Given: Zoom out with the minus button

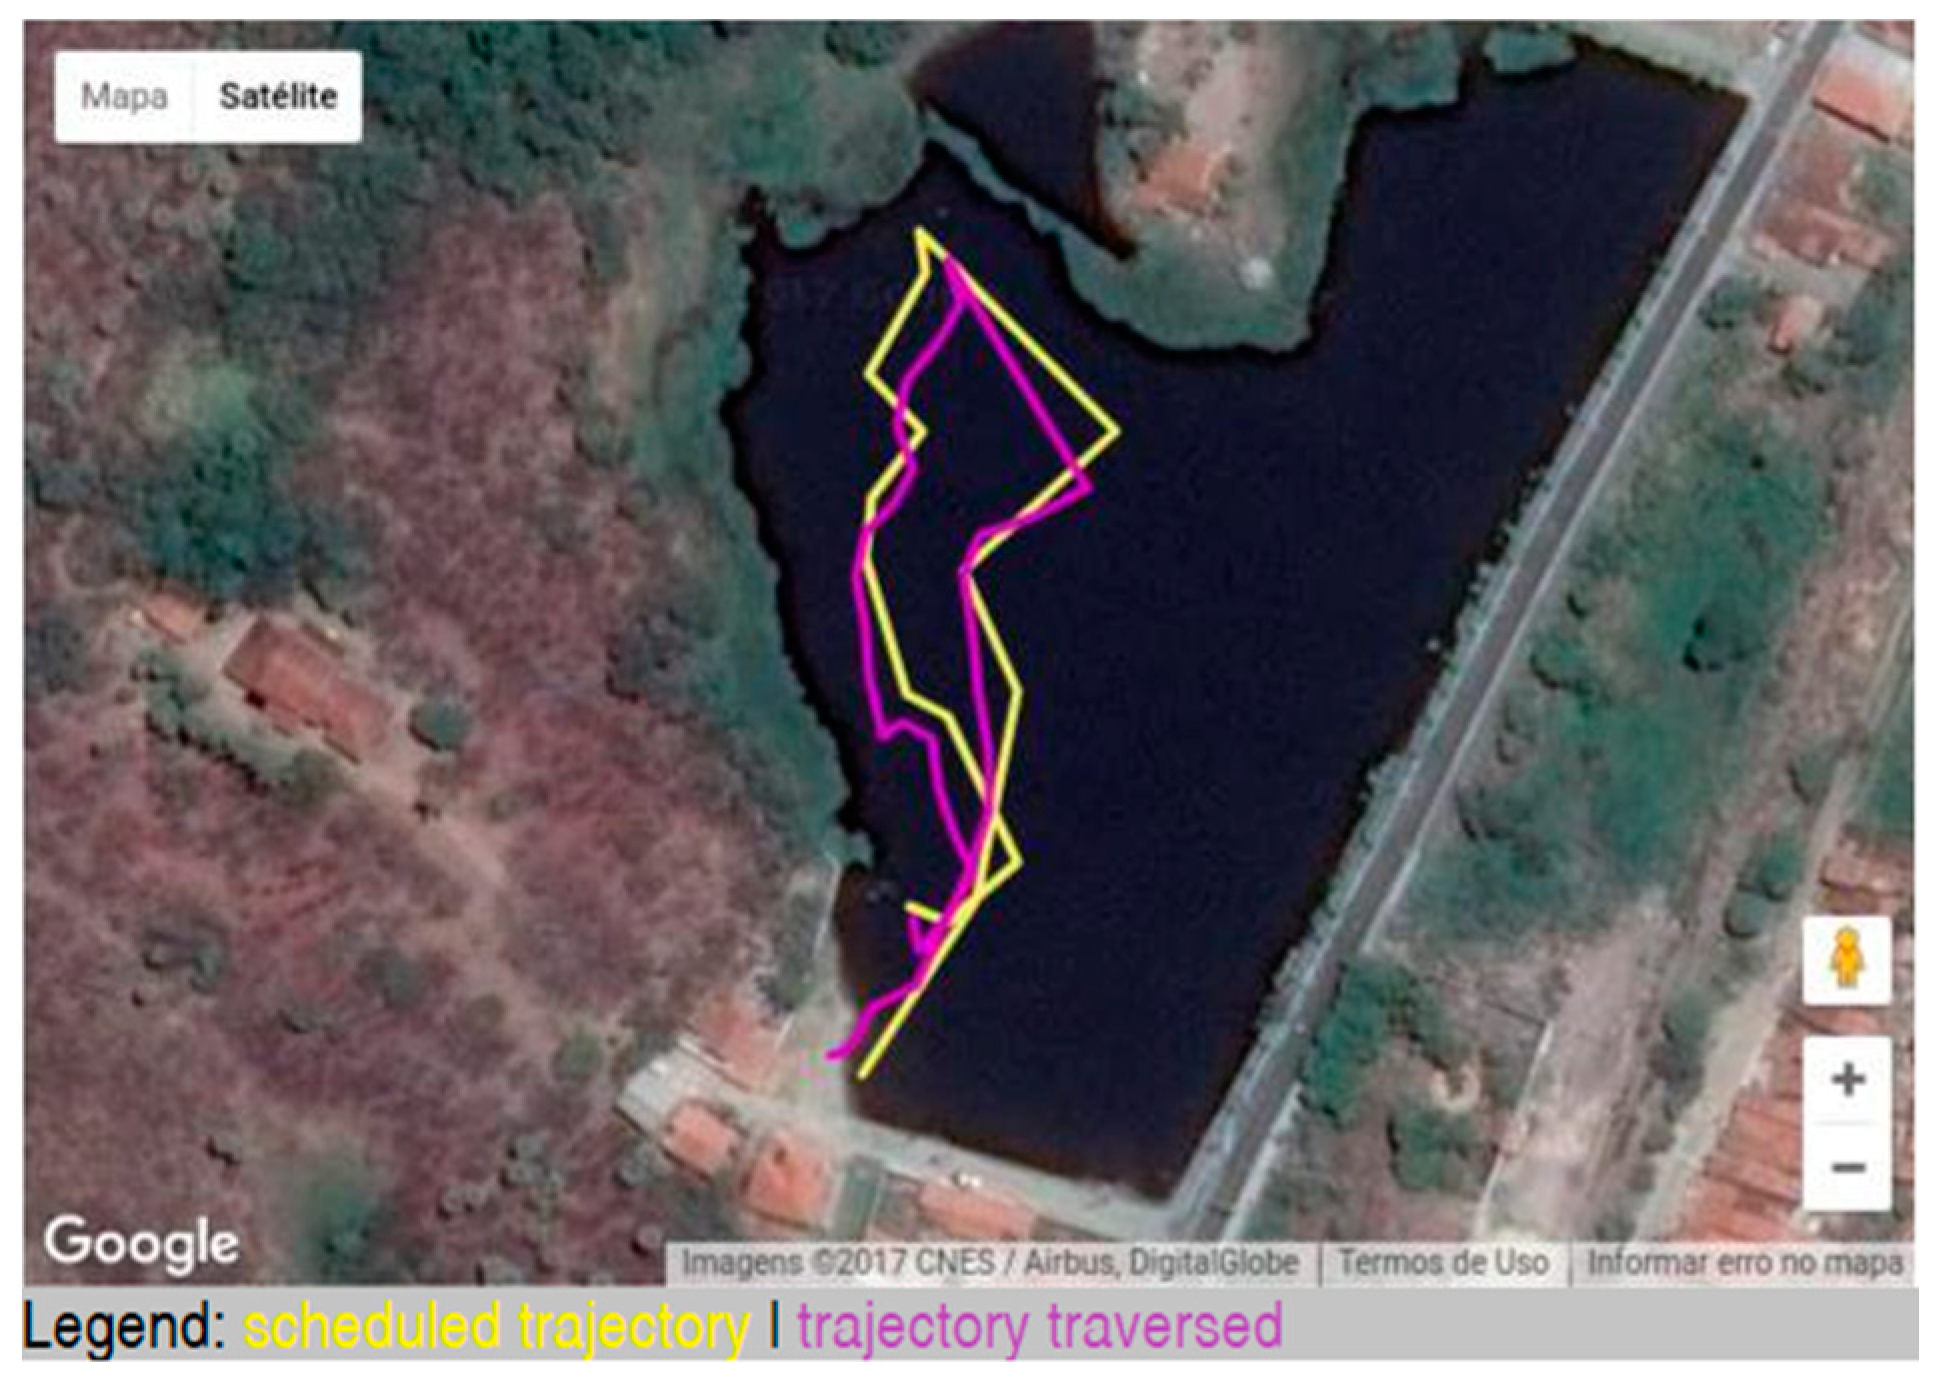Looking at the screenshot, I should click(1847, 1167).
